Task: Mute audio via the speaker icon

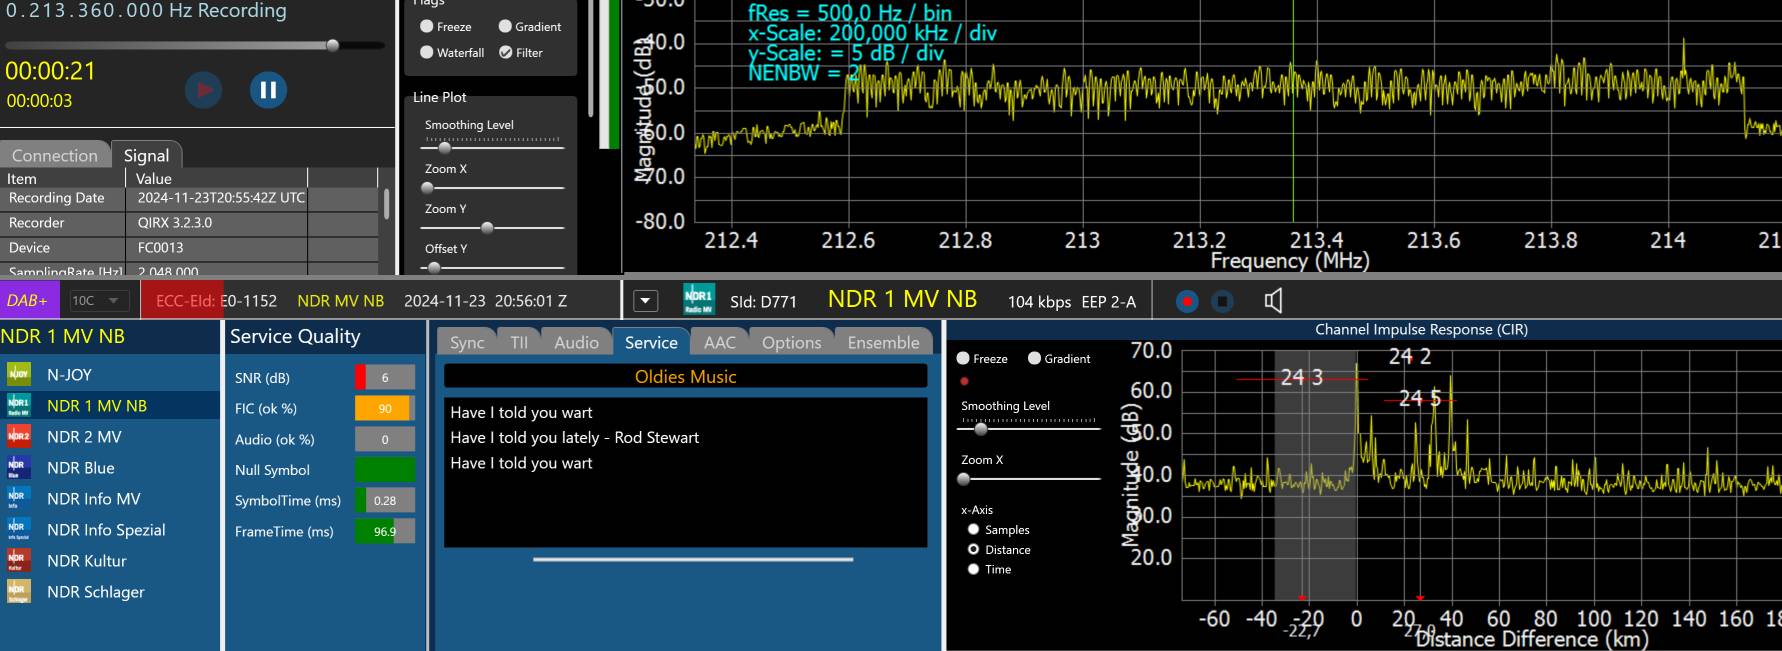Action: (1273, 301)
